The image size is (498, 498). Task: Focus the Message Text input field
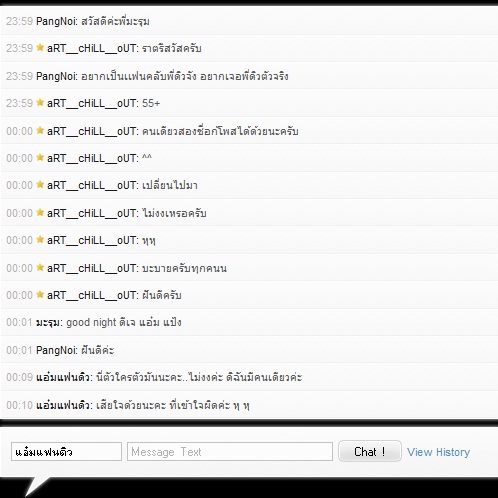(230, 452)
